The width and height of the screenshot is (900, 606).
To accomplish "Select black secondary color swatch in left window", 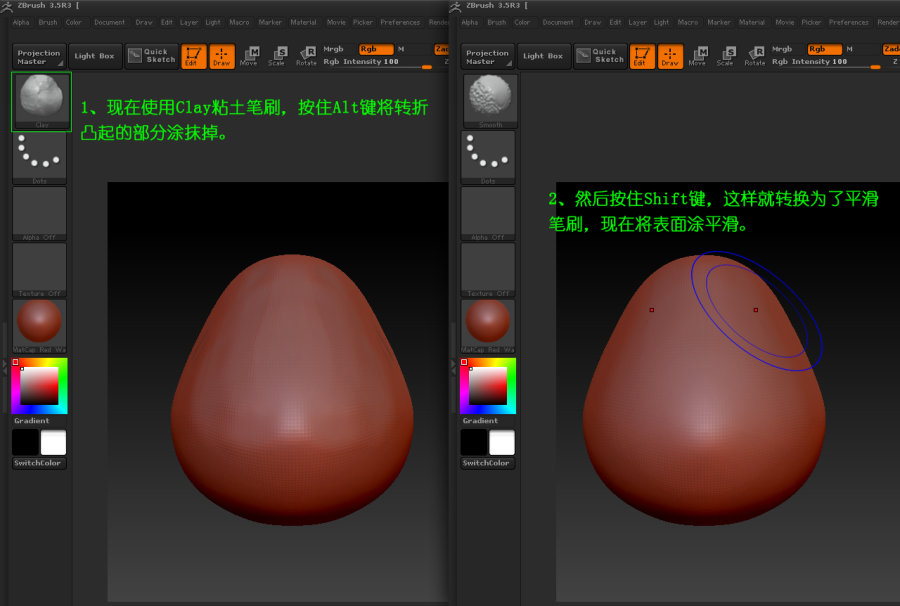I will click(25, 442).
